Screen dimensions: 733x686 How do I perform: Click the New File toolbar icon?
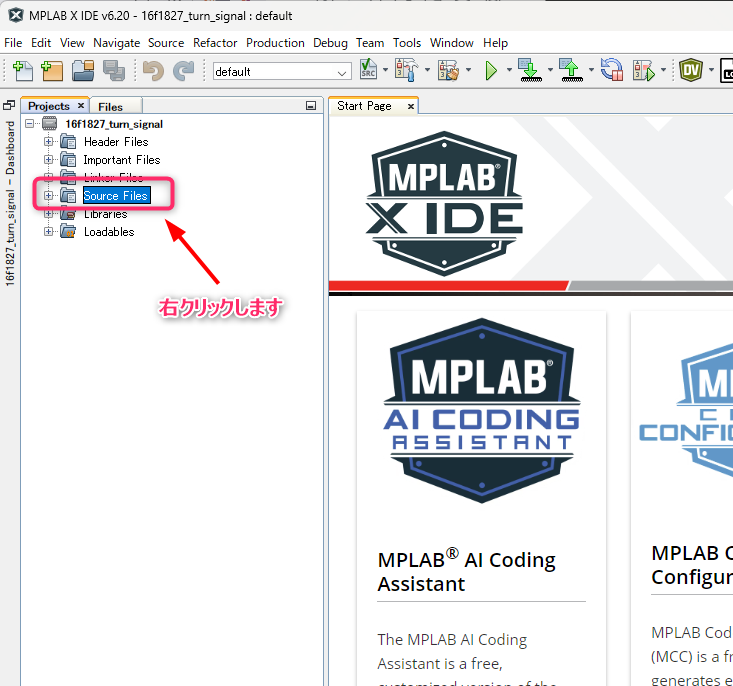(x=22, y=71)
